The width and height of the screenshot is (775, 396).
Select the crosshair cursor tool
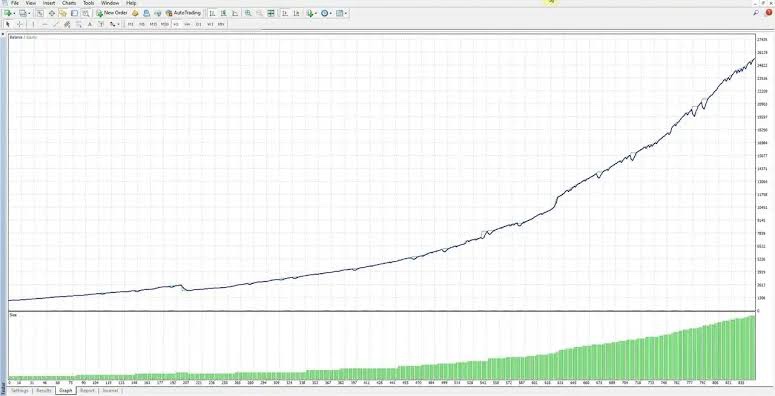click(x=20, y=24)
